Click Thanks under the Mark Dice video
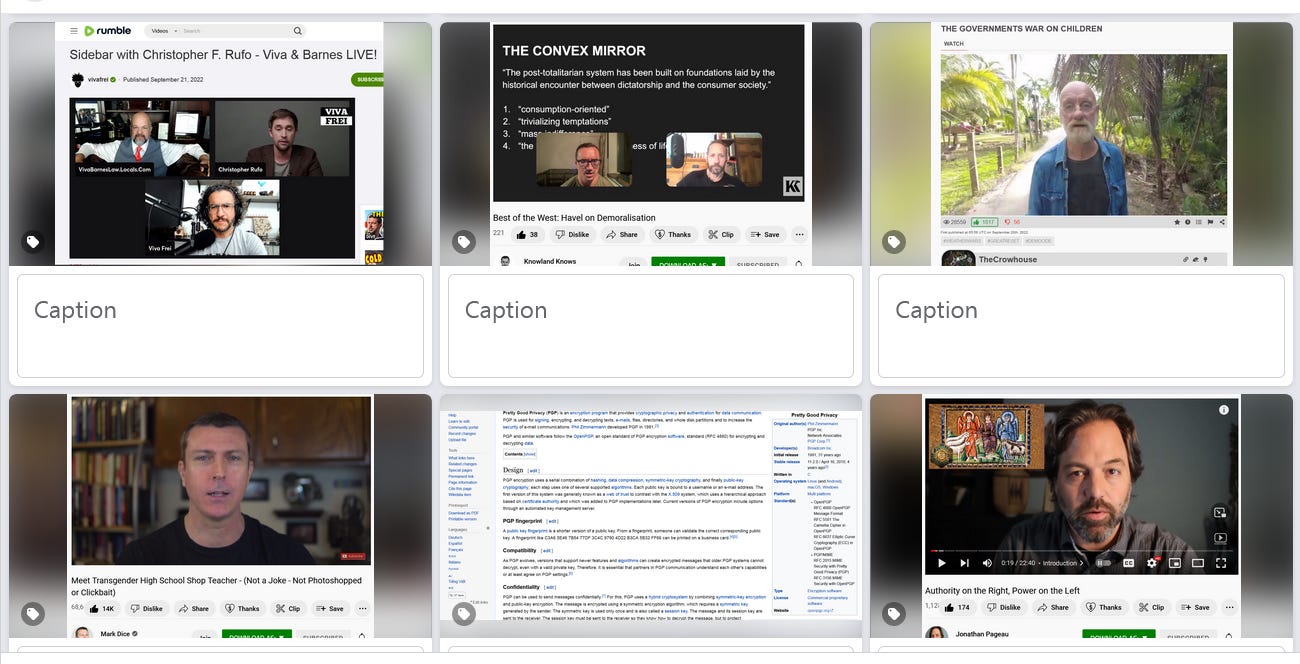The height and width of the screenshot is (664, 1300). (x=243, y=608)
